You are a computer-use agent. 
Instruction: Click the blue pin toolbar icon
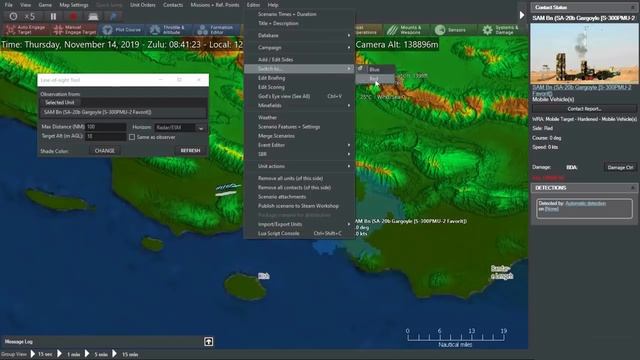(x=113, y=16)
